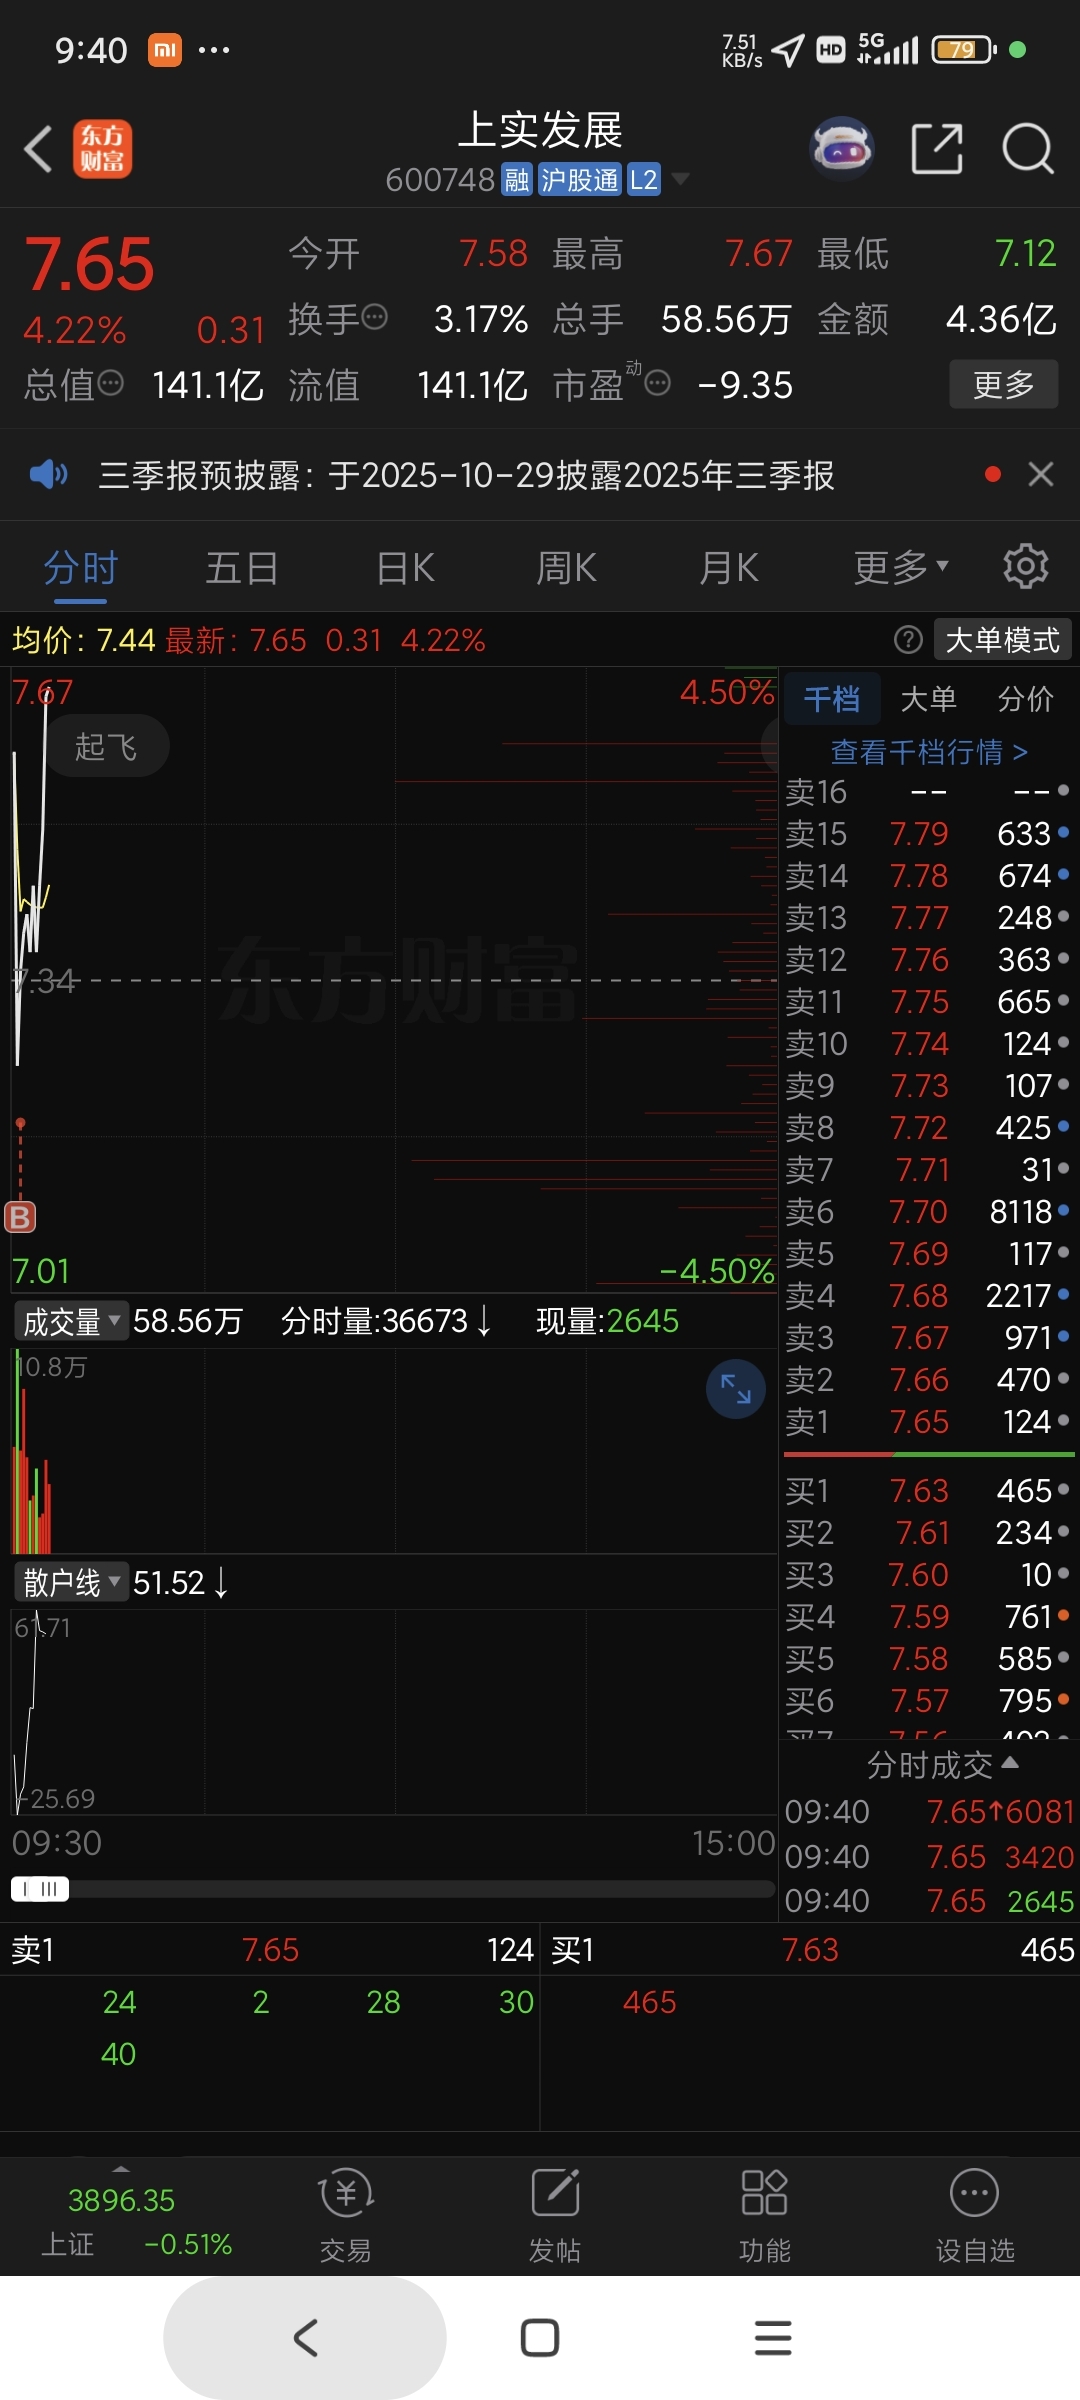
Task: Tap 总值 info bubble icon
Action: (x=111, y=383)
